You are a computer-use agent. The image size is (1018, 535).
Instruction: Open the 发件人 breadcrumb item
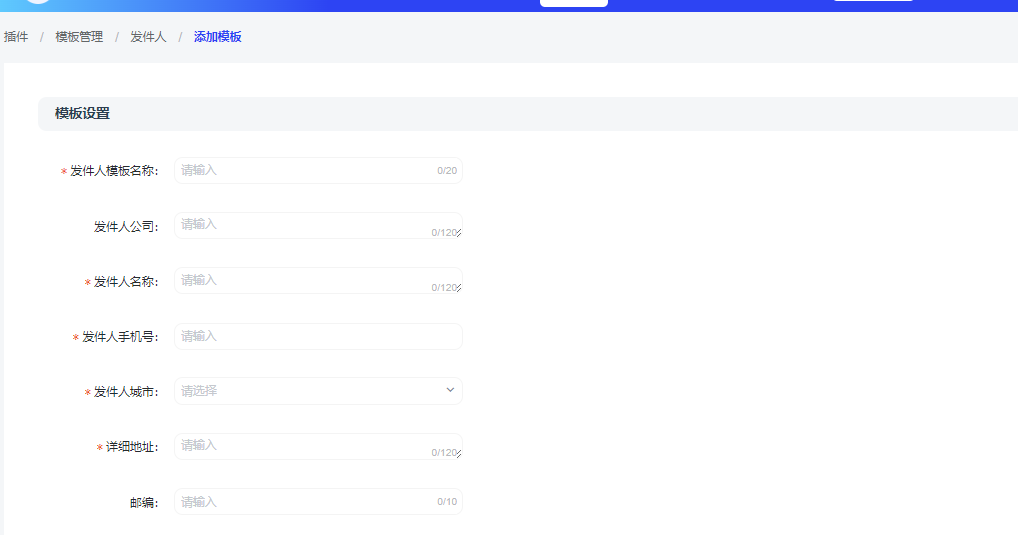tap(148, 37)
